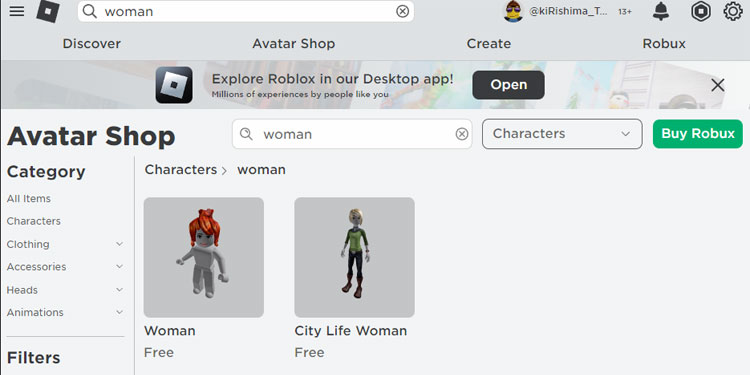Select All Items in the category list

29,199
